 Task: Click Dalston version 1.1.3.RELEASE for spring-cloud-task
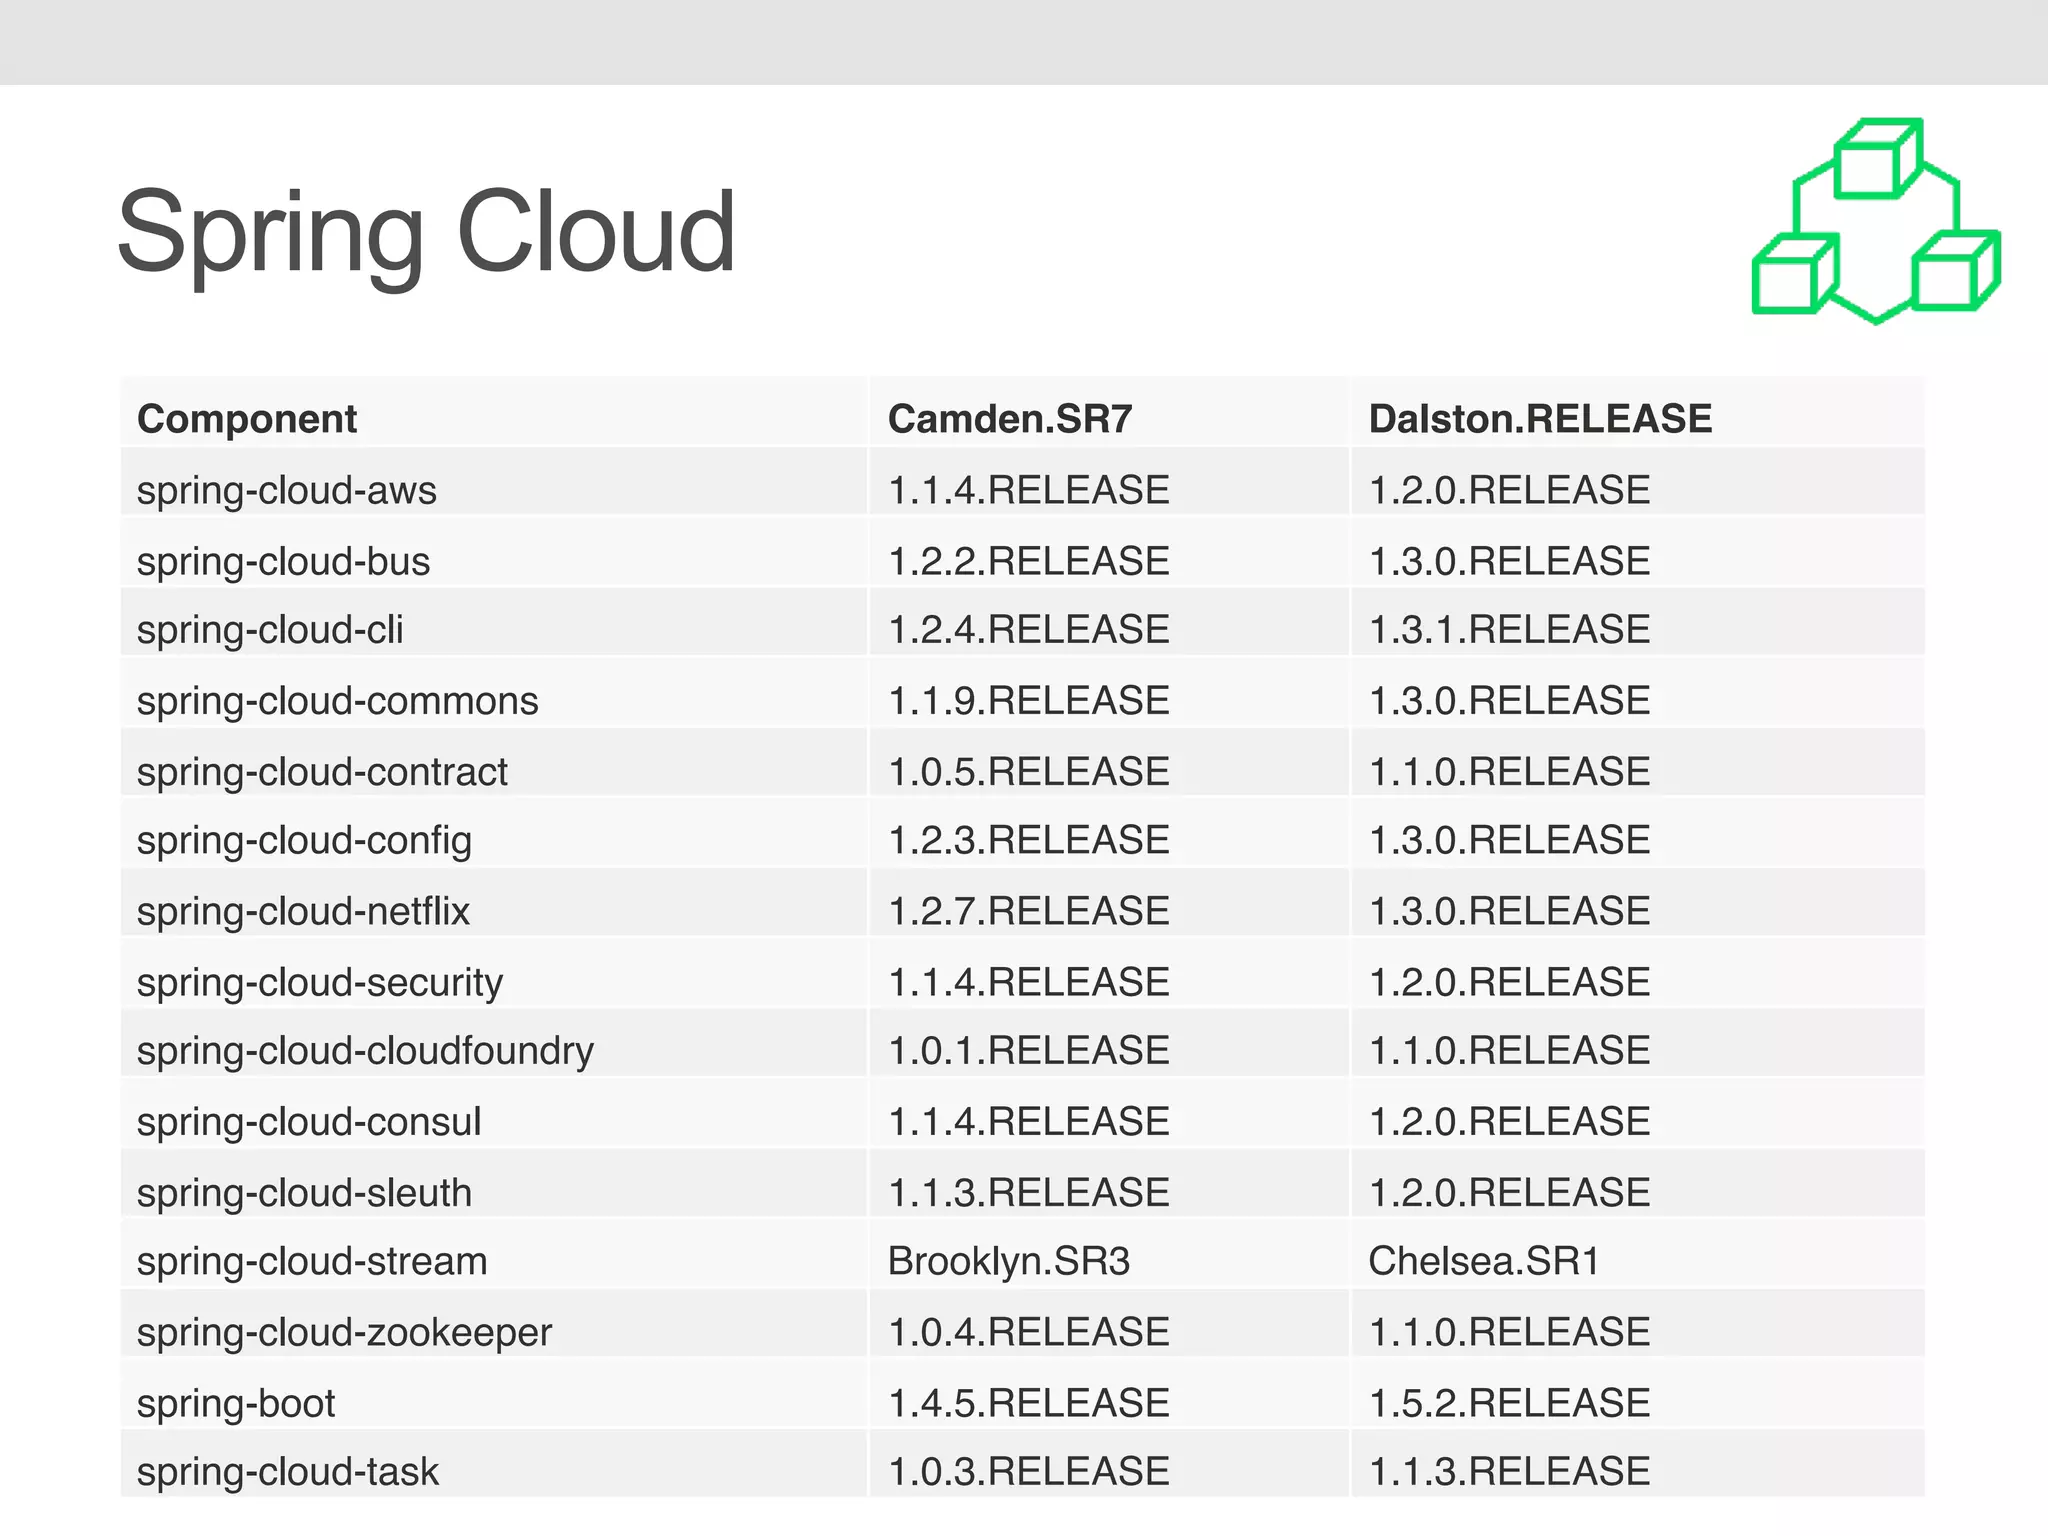pyautogui.click(x=1509, y=1472)
